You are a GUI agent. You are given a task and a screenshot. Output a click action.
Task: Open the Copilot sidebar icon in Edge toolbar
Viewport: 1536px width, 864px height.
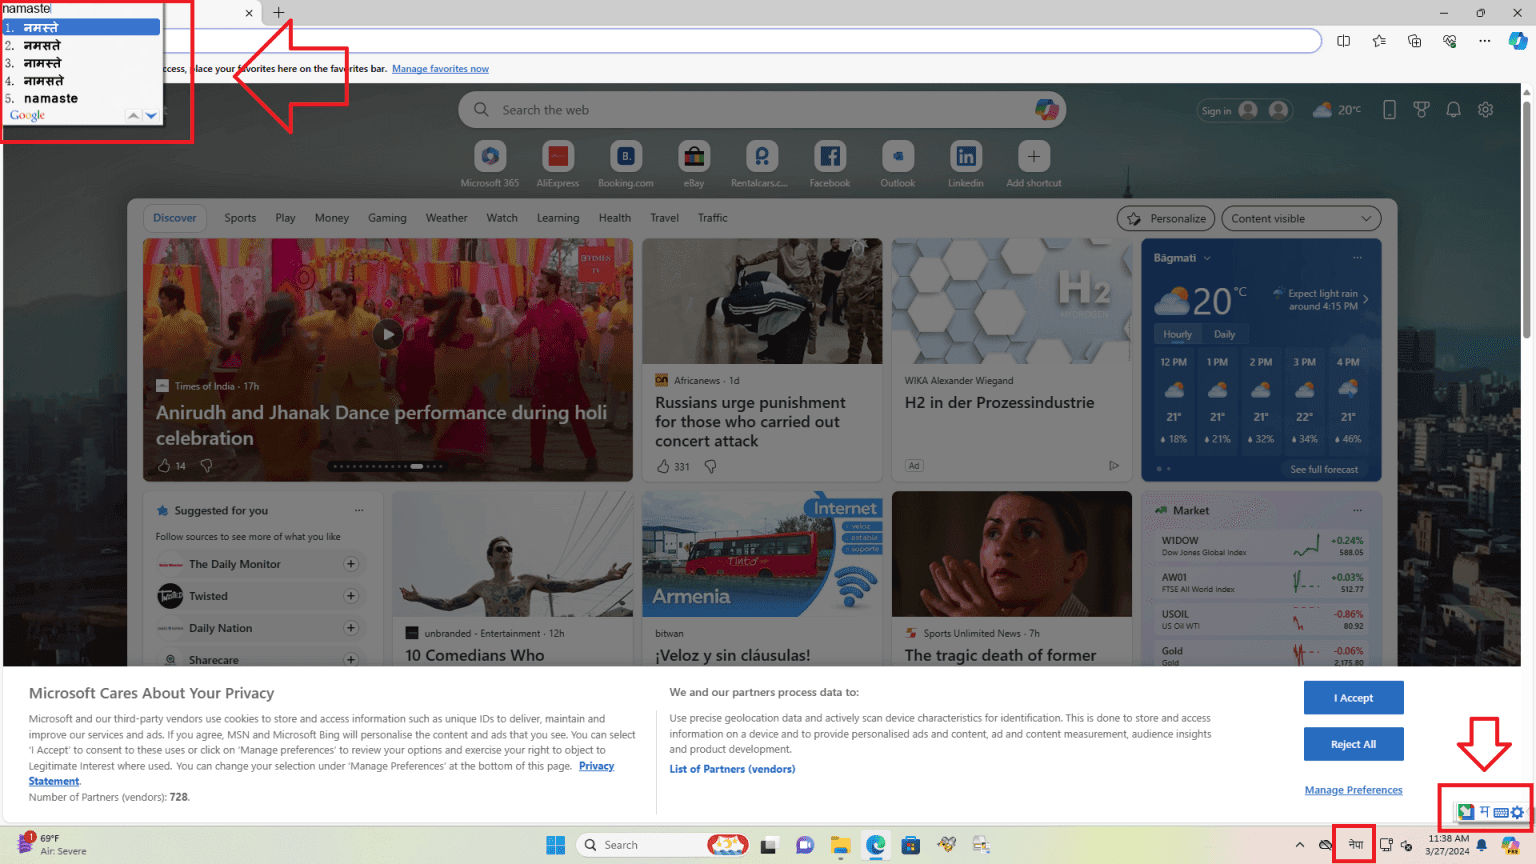tap(1518, 41)
